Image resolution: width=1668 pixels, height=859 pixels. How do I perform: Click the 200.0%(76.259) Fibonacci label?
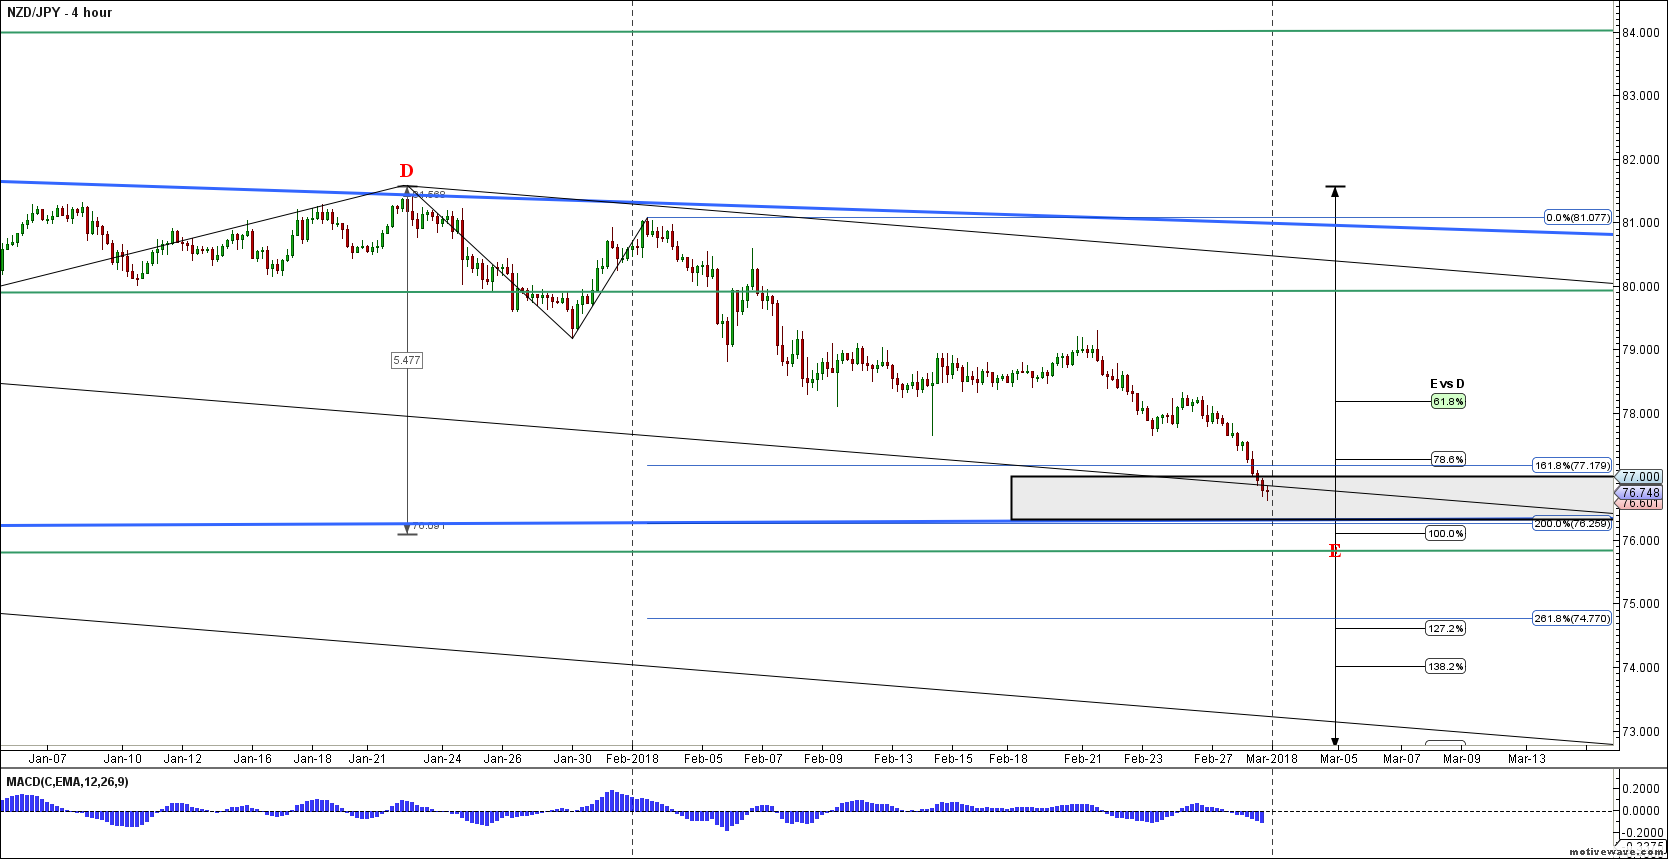tap(1572, 523)
